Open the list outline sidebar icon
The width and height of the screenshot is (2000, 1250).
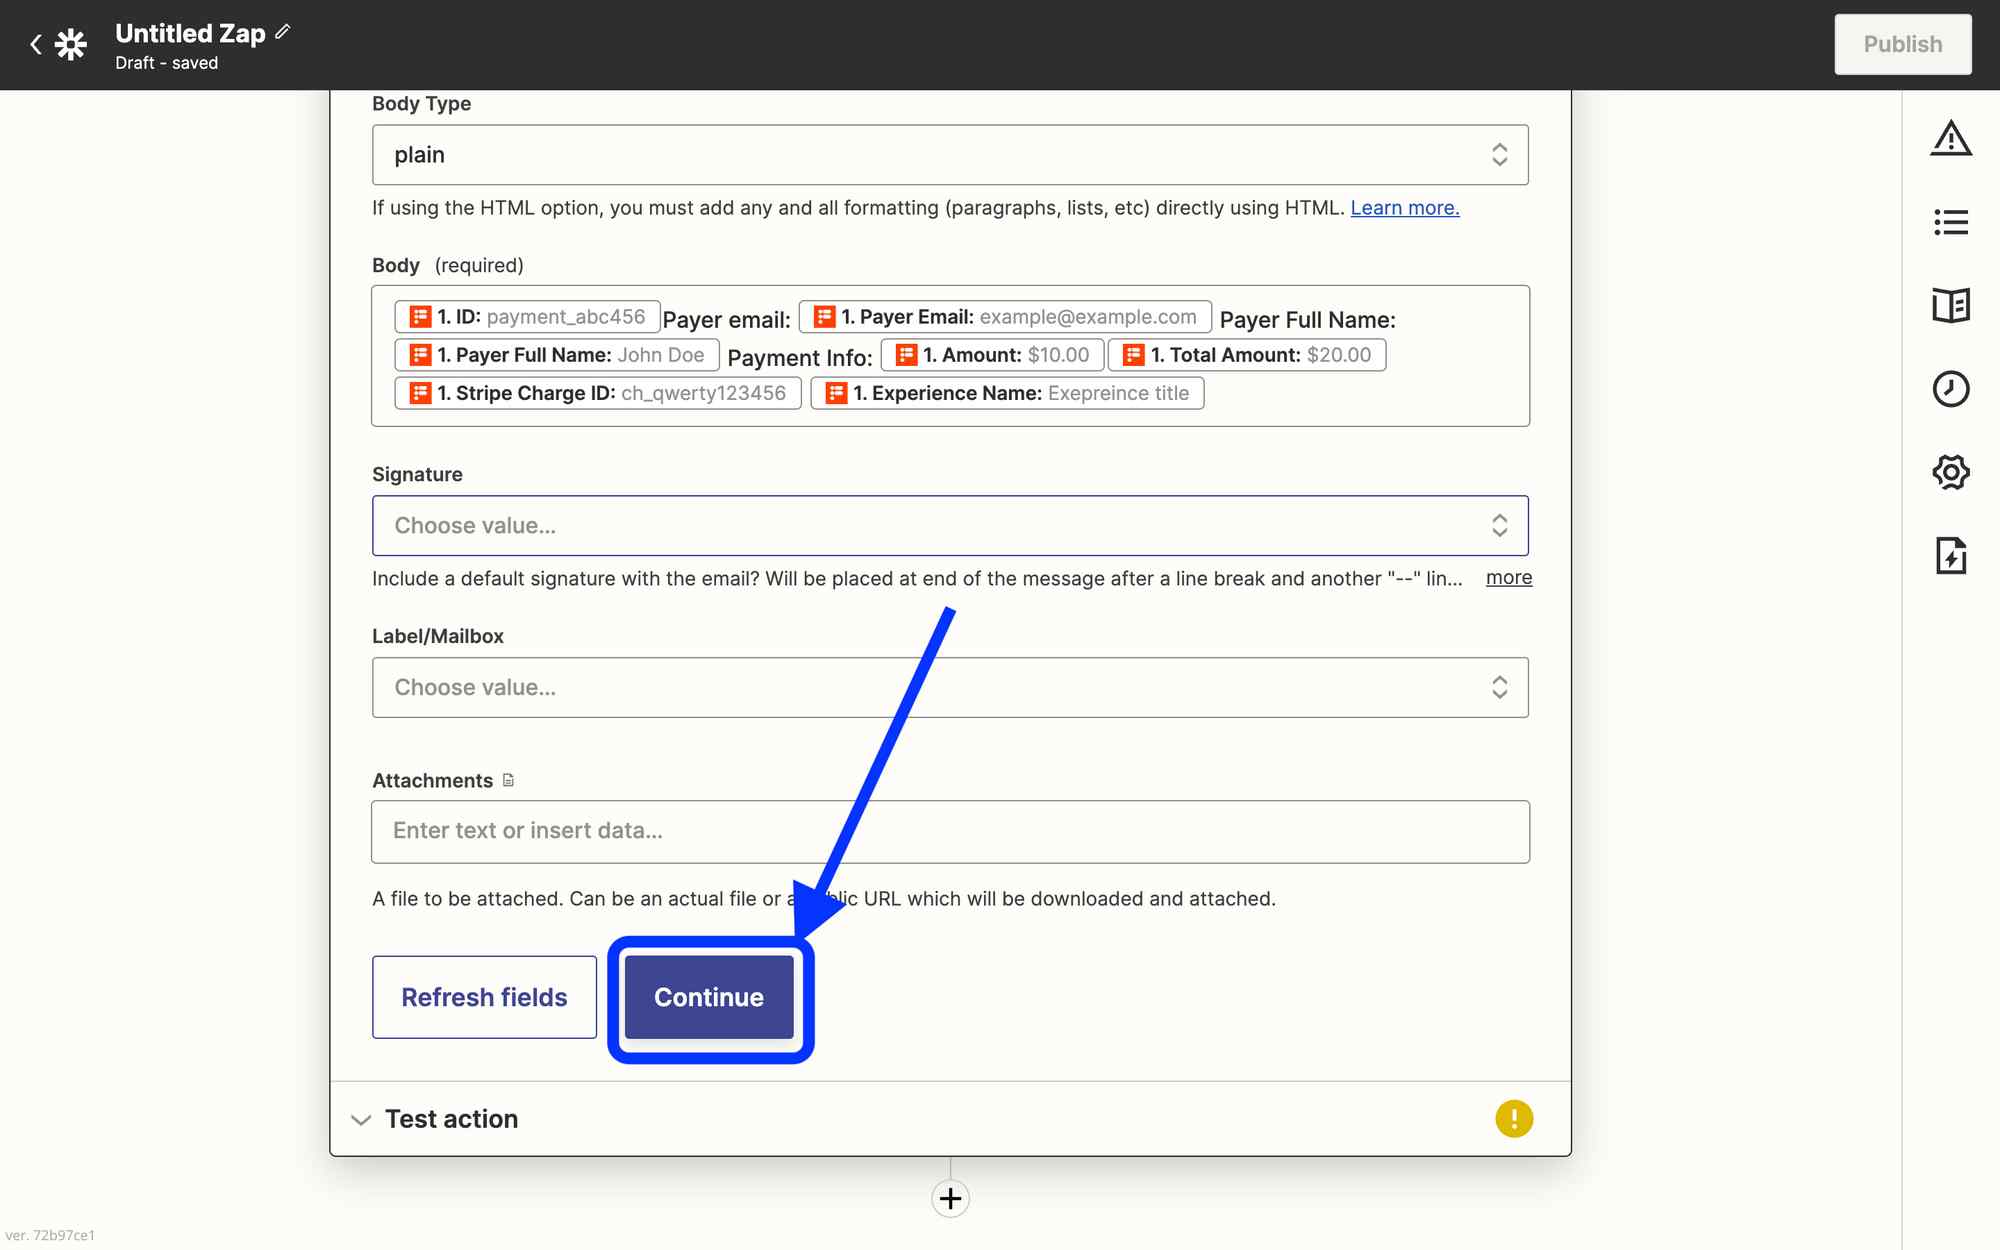pyautogui.click(x=1950, y=222)
